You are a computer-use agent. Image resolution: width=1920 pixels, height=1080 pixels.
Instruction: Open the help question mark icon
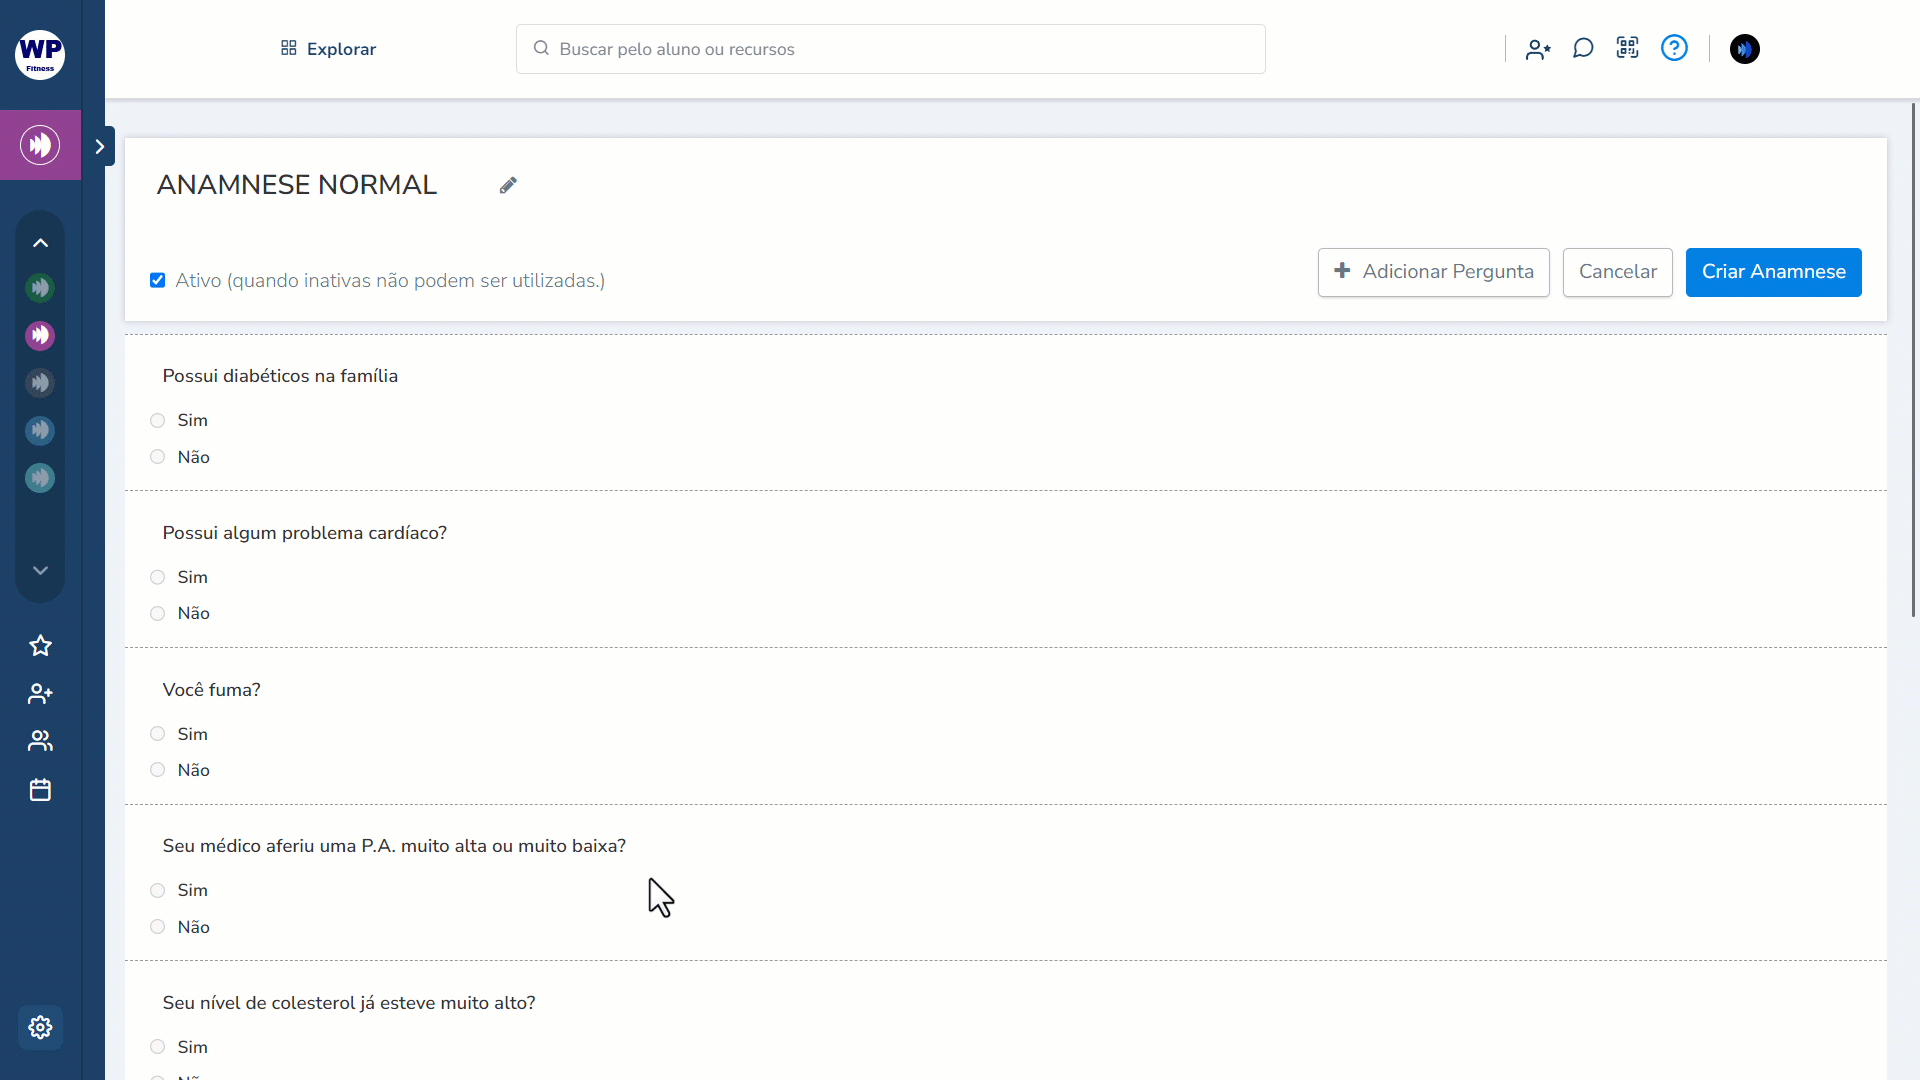coord(1674,48)
